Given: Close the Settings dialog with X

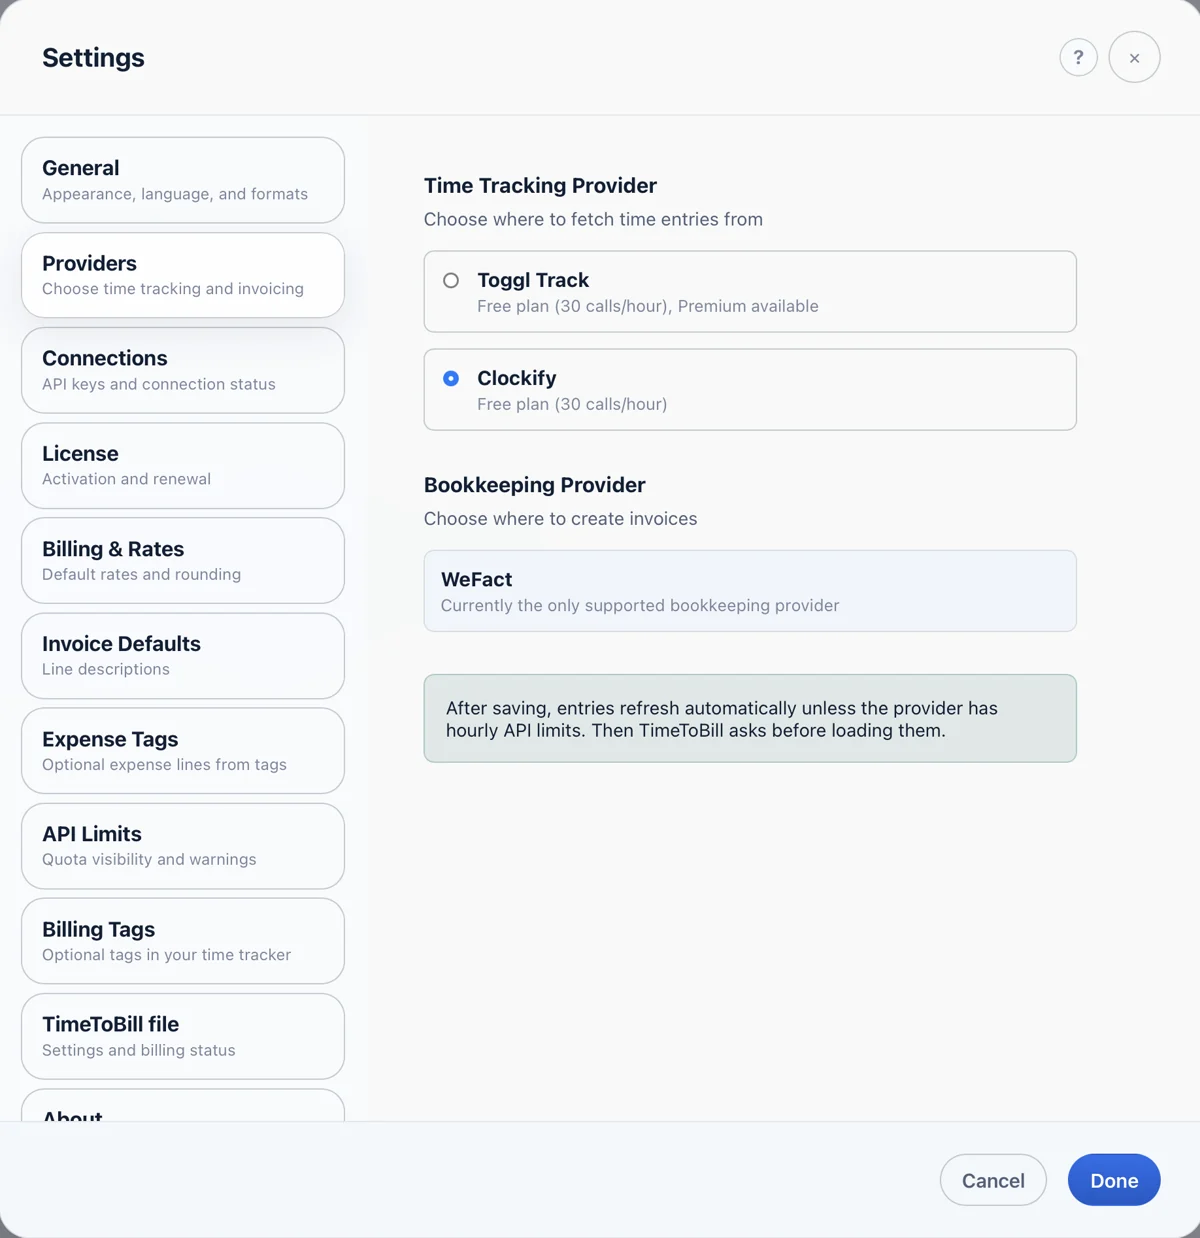Looking at the screenshot, I should point(1134,58).
